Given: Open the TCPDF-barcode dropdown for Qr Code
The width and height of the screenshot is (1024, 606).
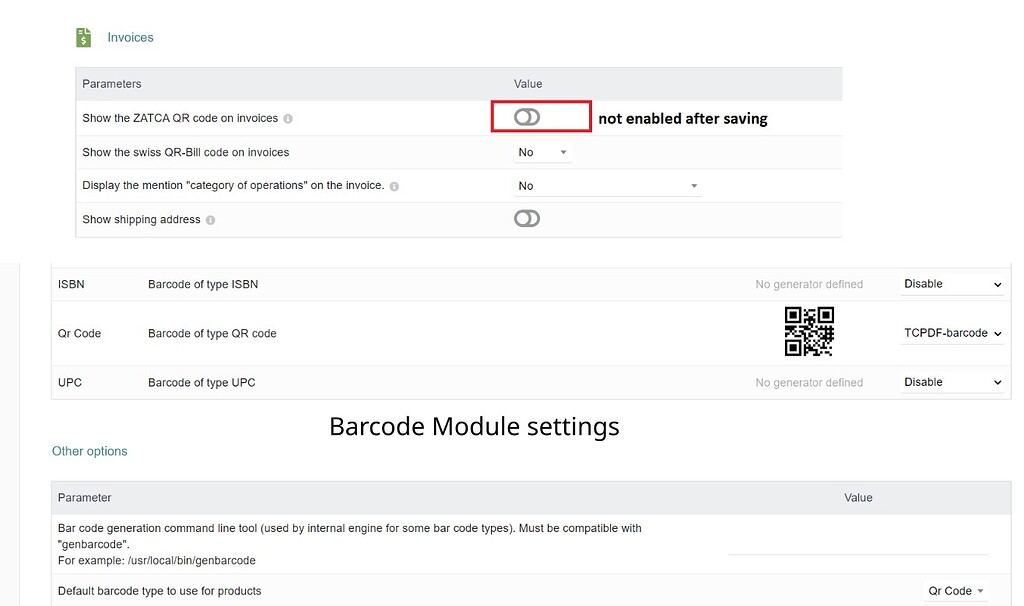Looking at the screenshot, I should [x=951, y=333].
